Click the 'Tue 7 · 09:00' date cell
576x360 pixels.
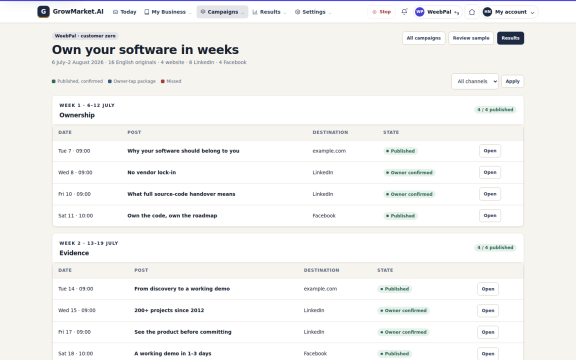[x=74, y=151]
